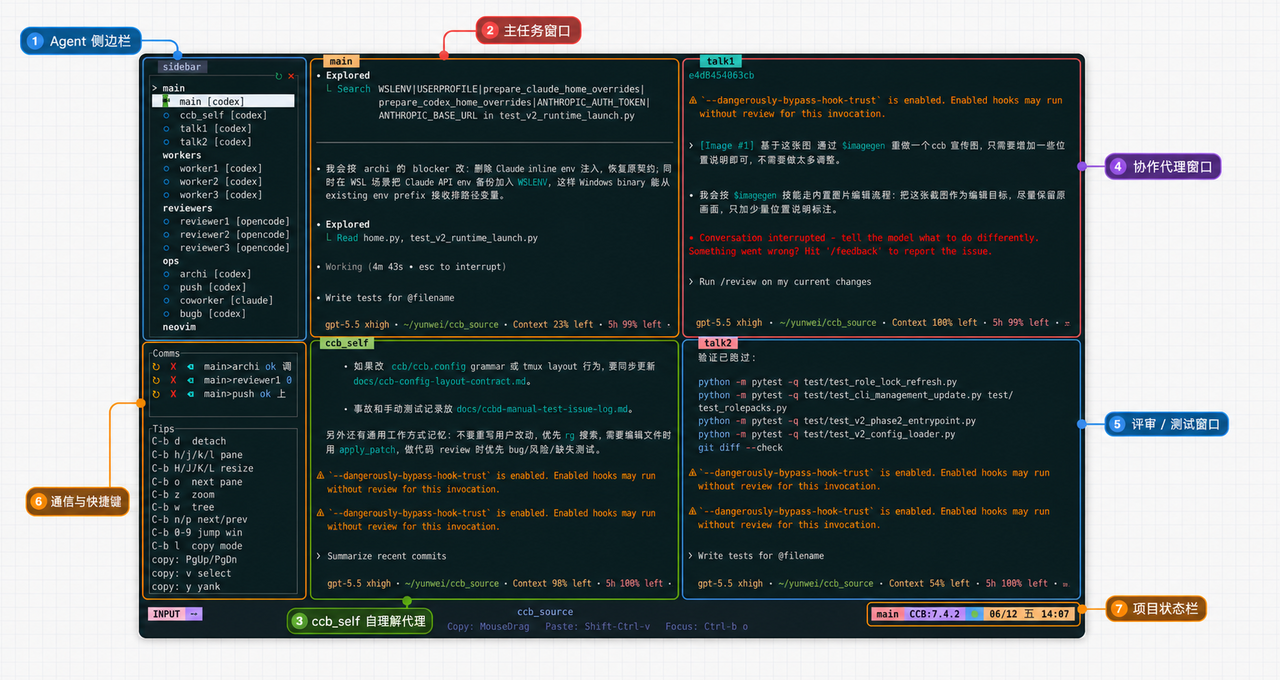Click the retry icon on main>push row
This screenshot has width=1280, height=680.
[x=156, y=394]
